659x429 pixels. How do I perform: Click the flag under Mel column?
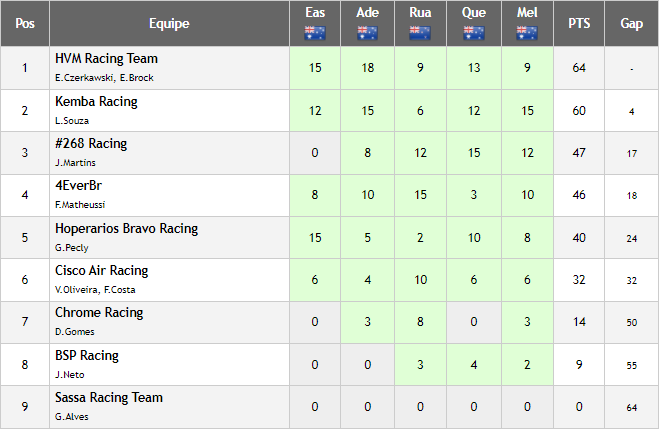click(527, 33)
